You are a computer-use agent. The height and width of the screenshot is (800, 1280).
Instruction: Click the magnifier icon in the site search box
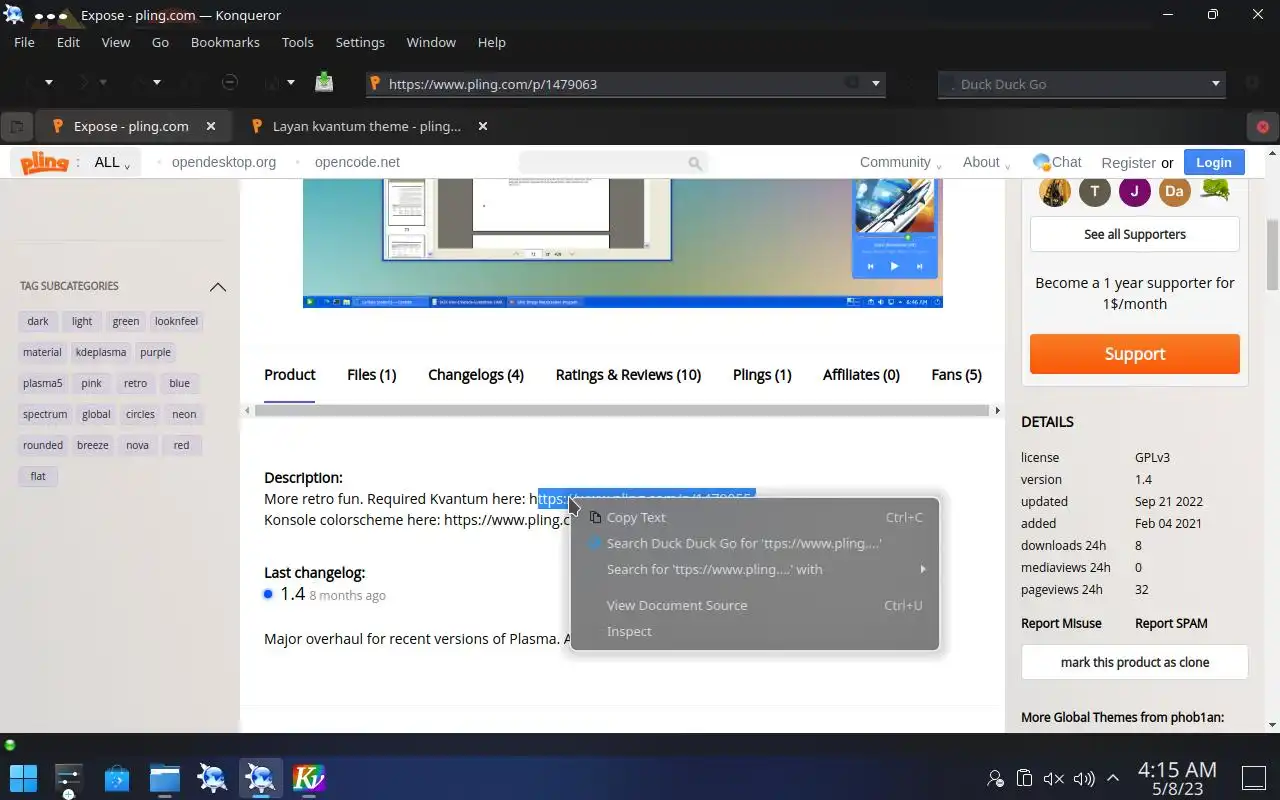pos(695,163)
